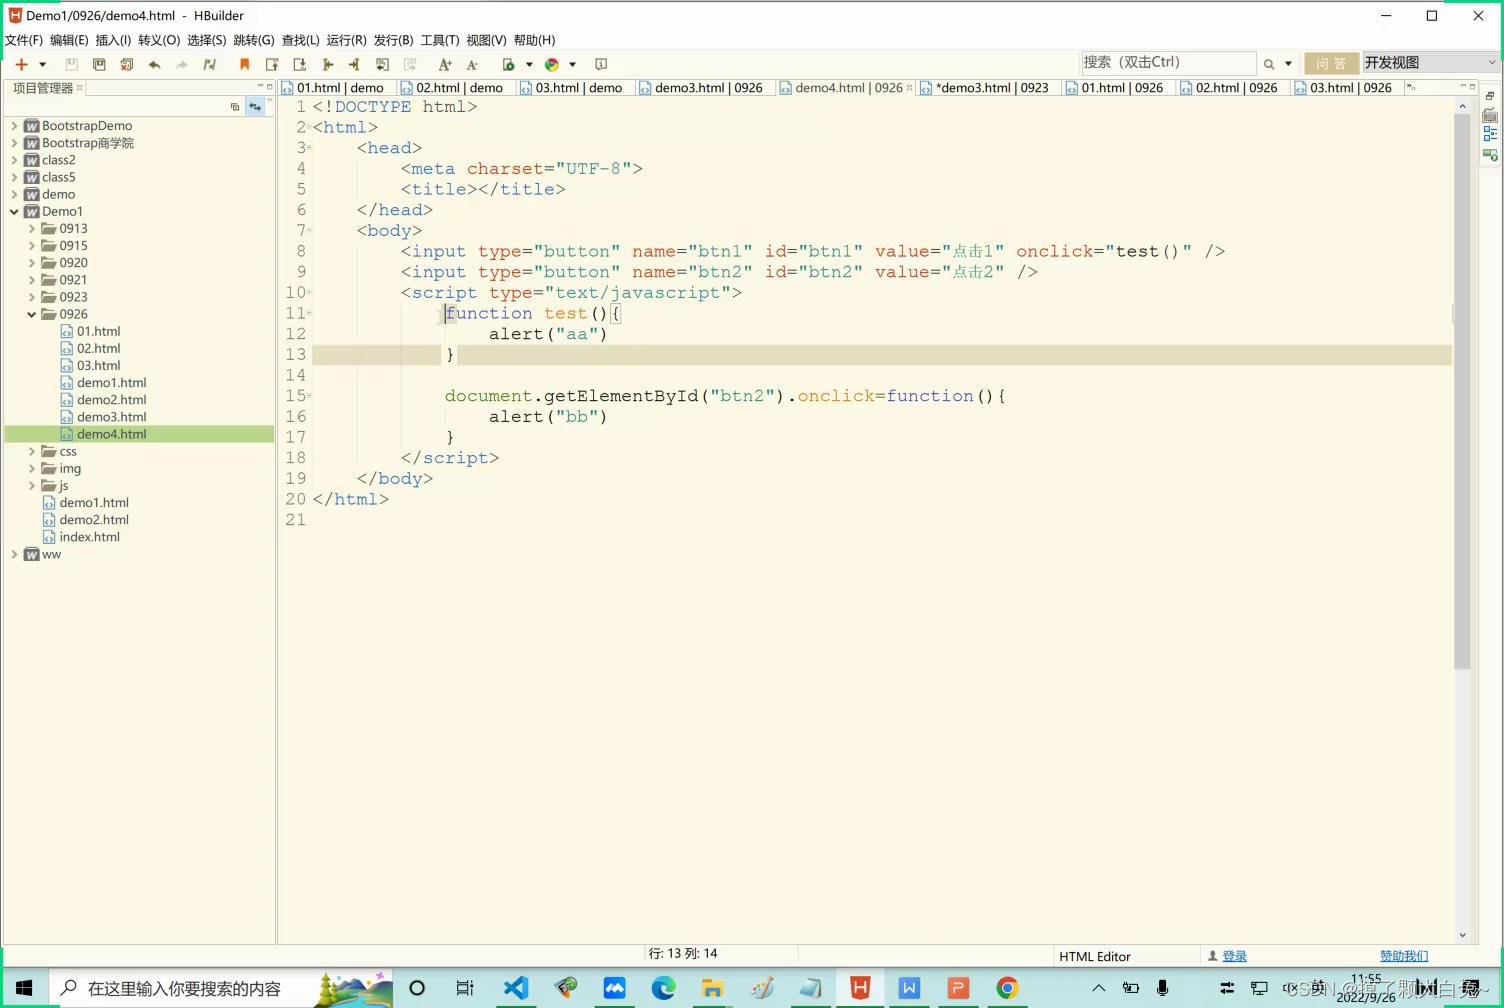This screenshot has height=1008, width=1504.
Task: Select index.html in the project tree
Action: pyautogui.click(x=89, y=537)
